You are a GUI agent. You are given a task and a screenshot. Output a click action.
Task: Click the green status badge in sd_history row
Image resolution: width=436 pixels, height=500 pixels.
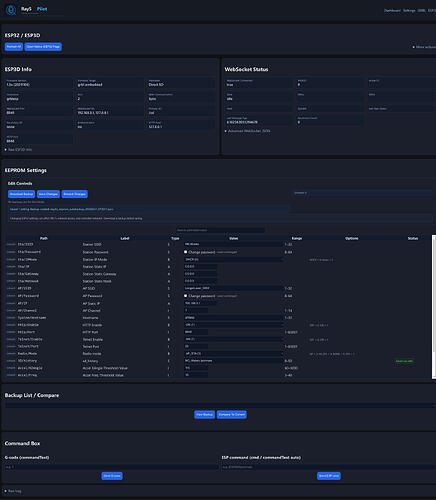(x=404, y=361)
